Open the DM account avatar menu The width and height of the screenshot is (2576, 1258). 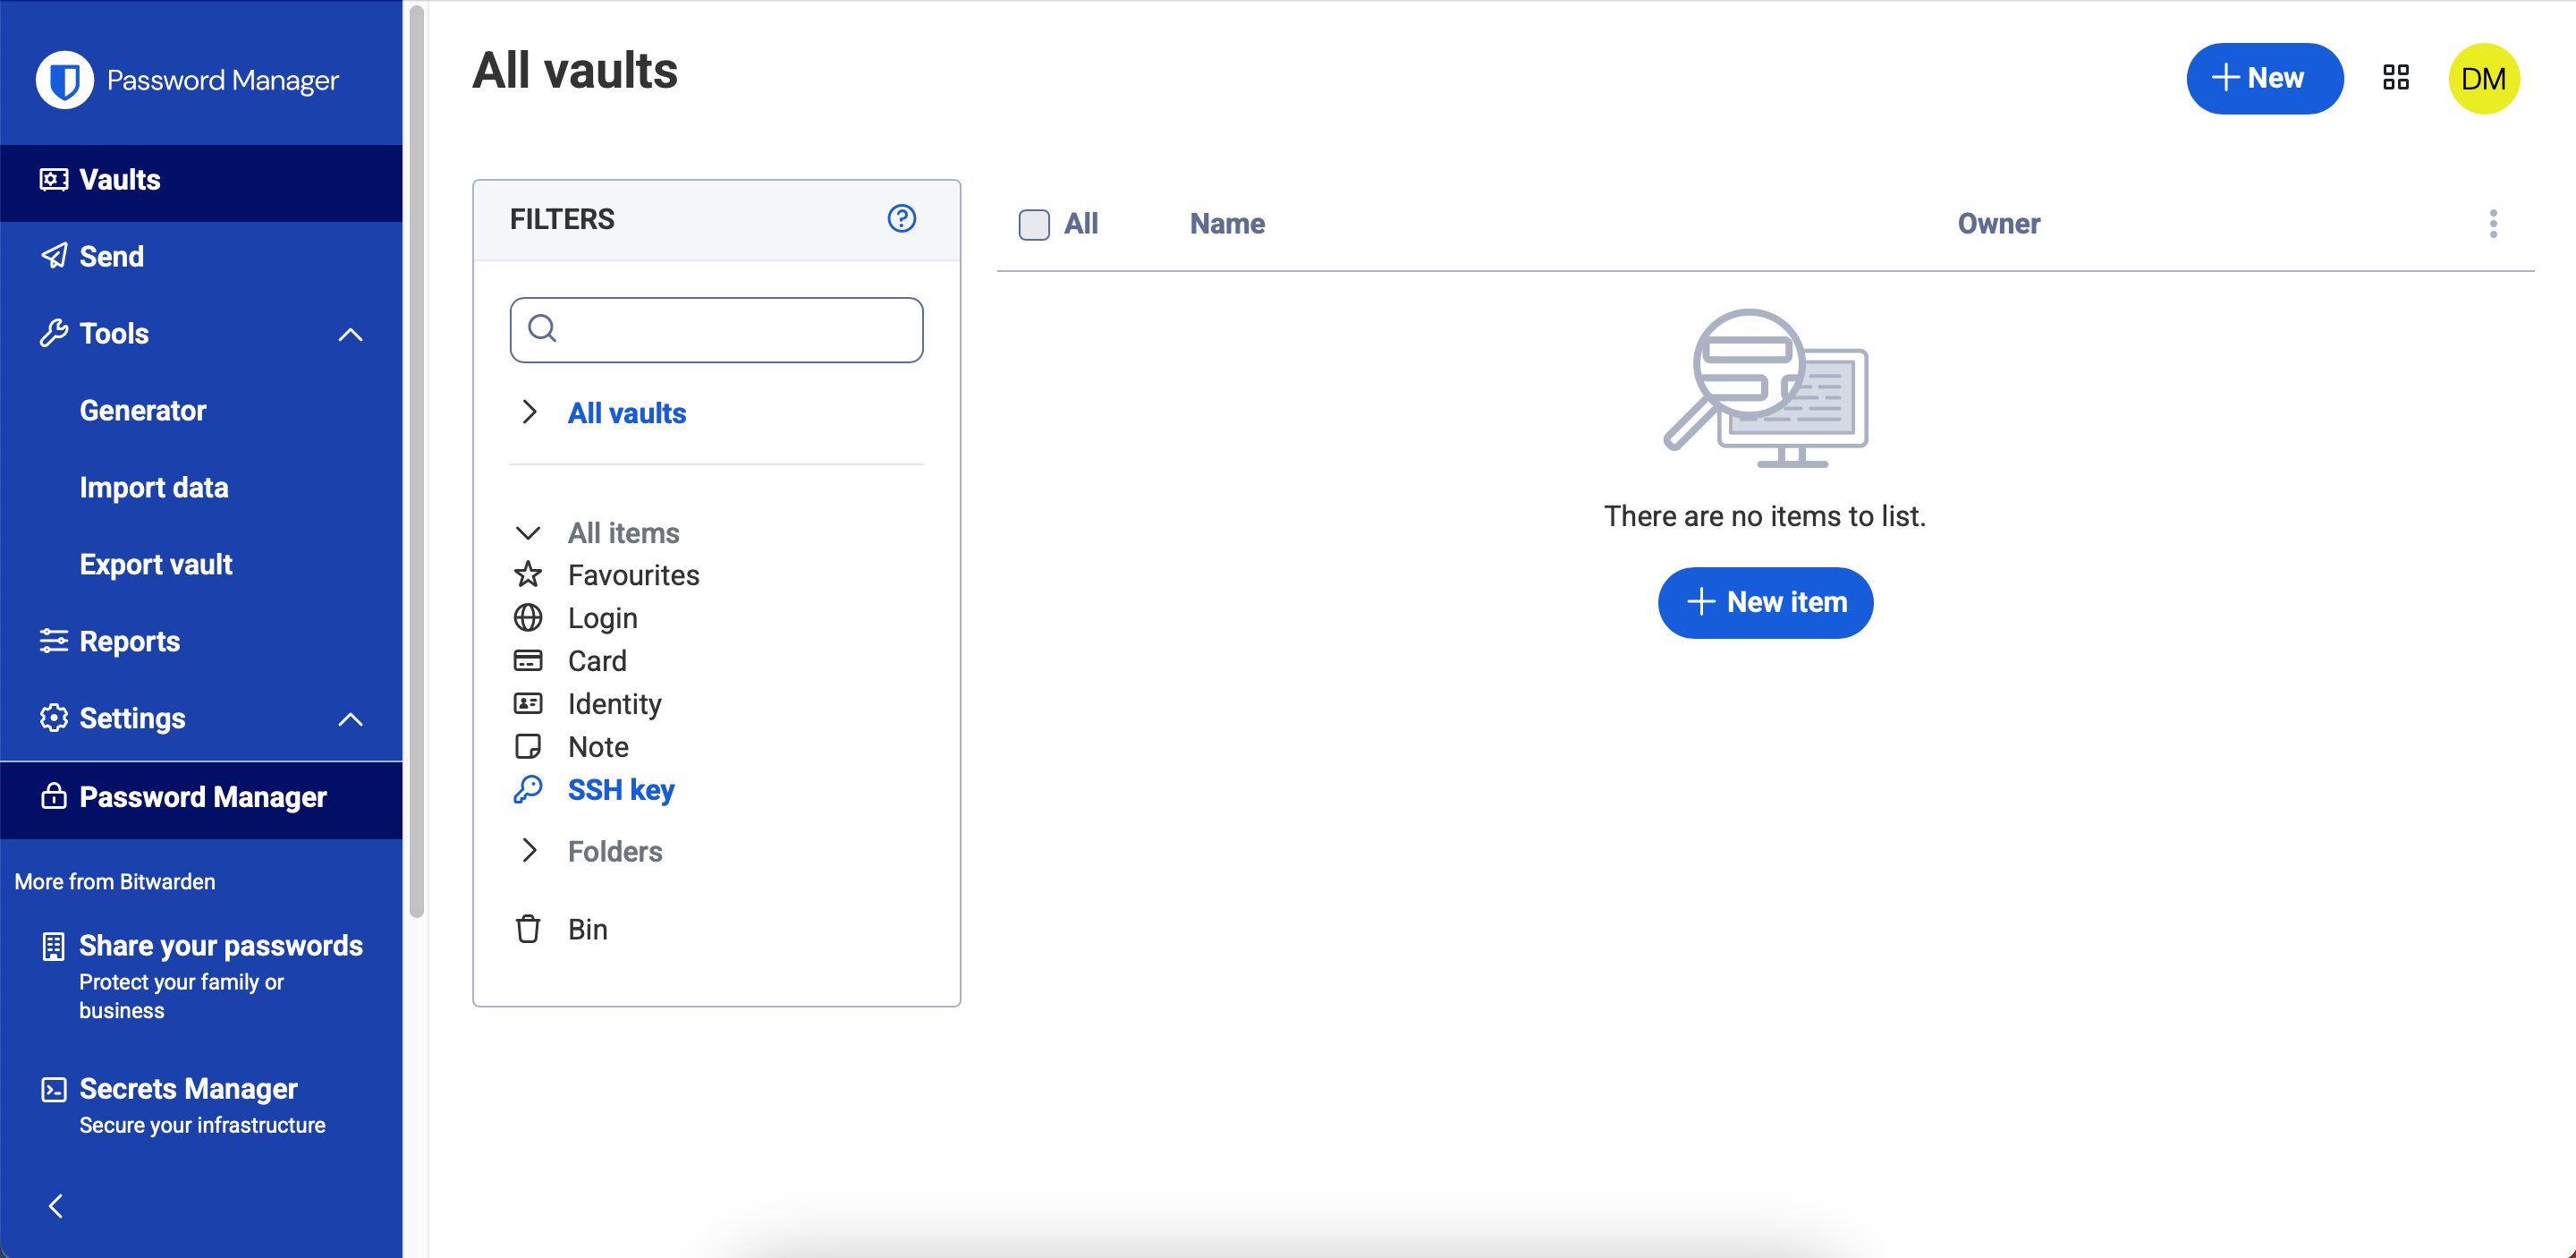(x=2484, y=78)
